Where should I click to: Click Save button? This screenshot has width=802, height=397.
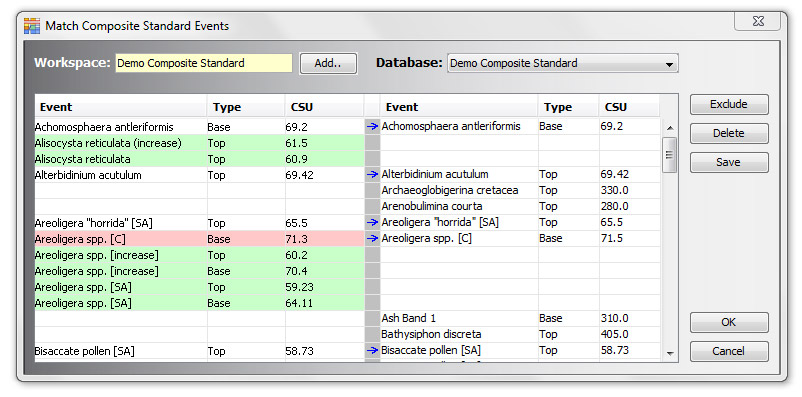pyautogui.click(x=729, y=162)
